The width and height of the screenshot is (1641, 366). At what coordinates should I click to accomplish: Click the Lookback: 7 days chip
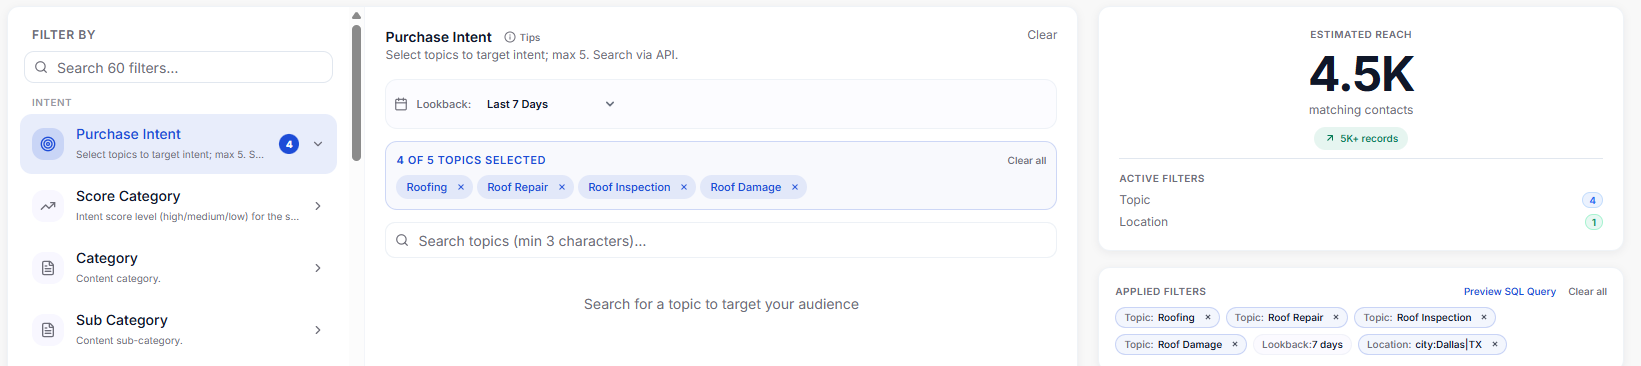point(1302,345)
